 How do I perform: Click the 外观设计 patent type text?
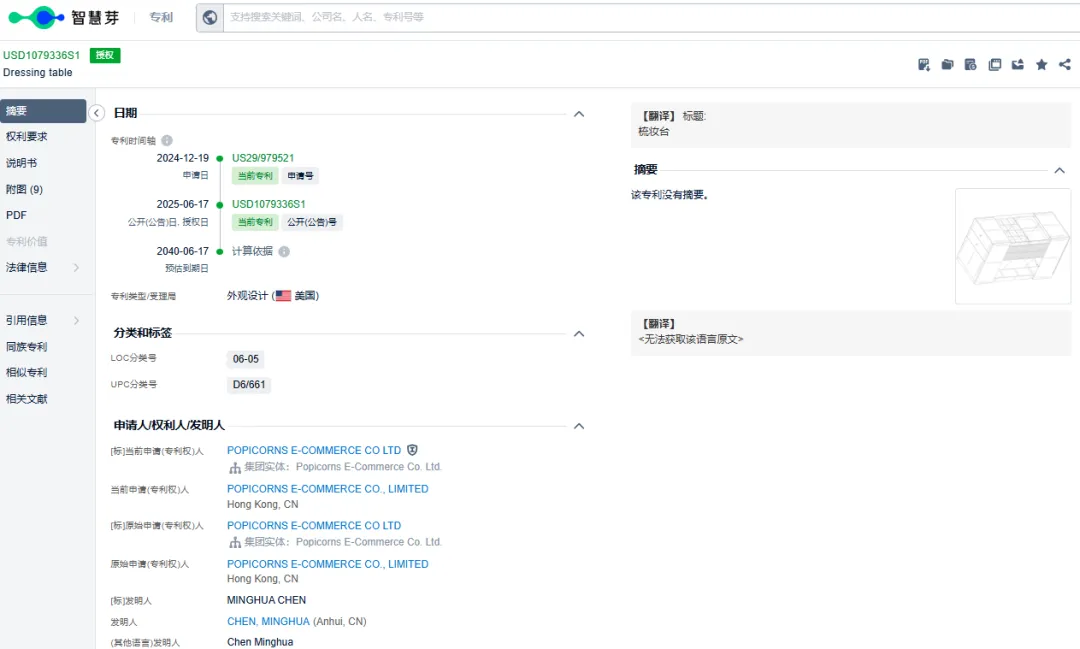[x=247, y=296]
